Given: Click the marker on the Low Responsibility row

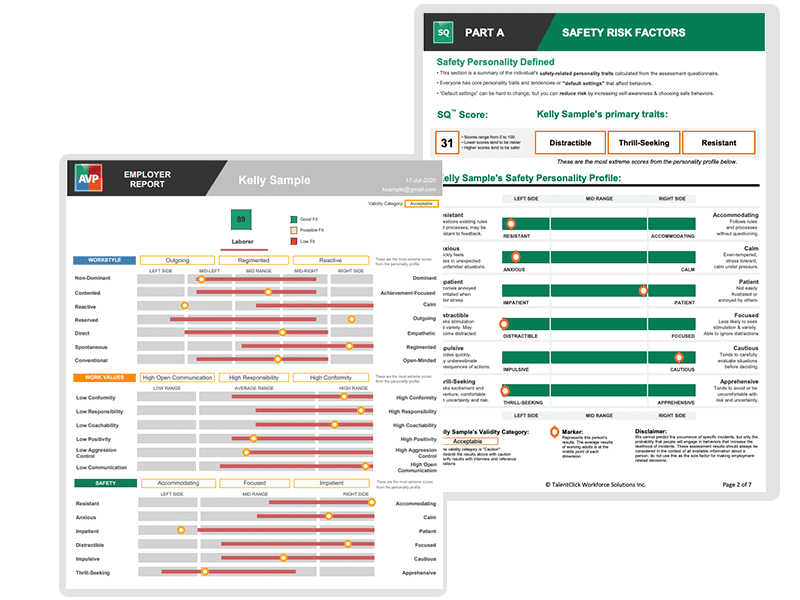Looking at the screenshot, I should point(361,410).
